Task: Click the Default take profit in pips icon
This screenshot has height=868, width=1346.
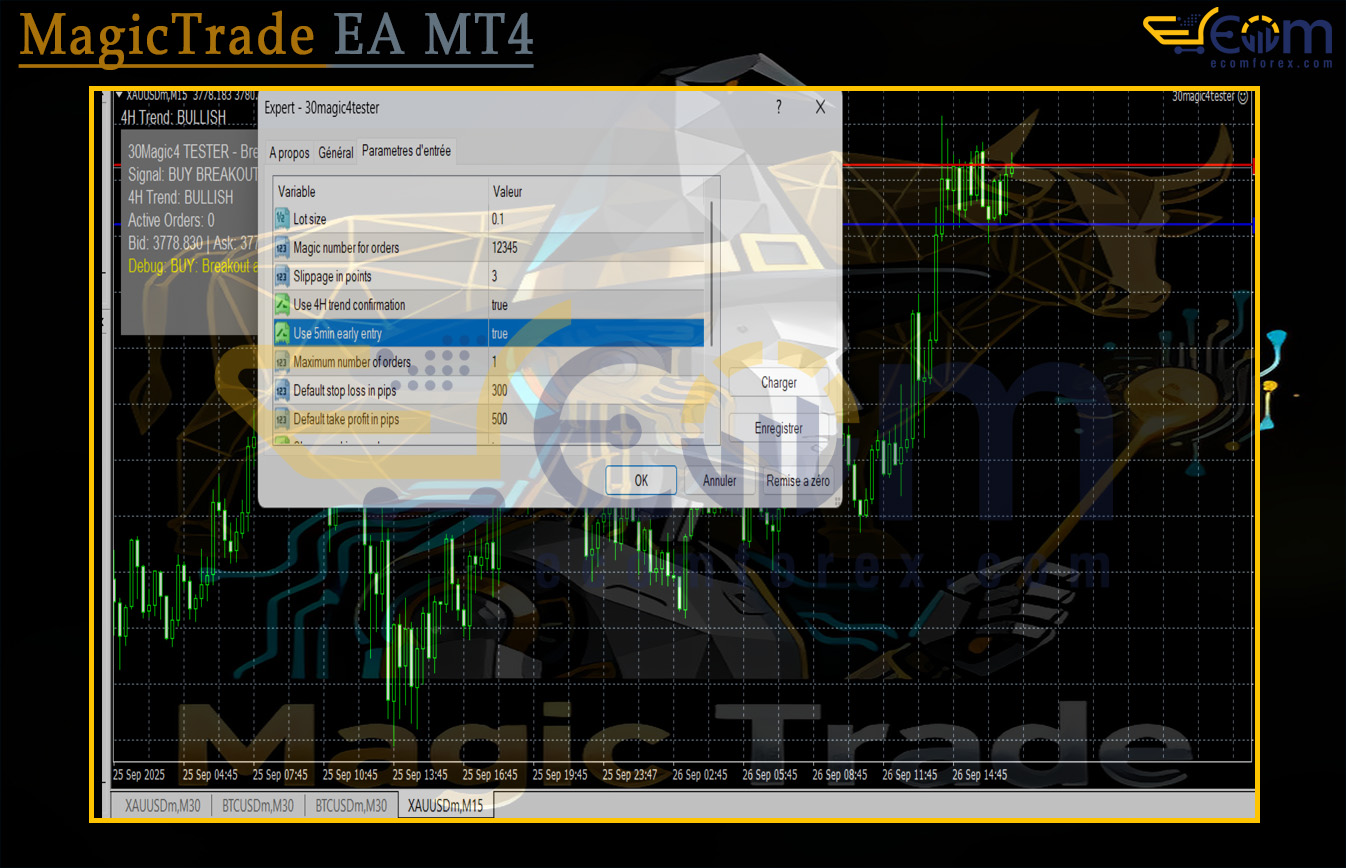Action: (x=281, y=419)
